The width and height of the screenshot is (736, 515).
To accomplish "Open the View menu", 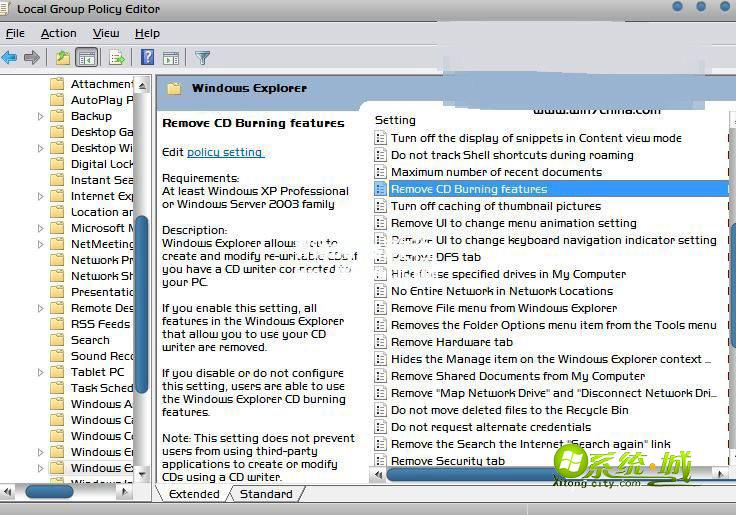I will [x=106, y=33].
